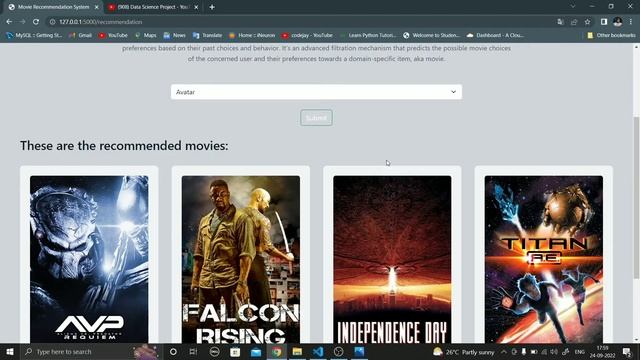Open Visual Studio Code on taskbar
This screenshot has height=360, width=640.
pos(318,351)
